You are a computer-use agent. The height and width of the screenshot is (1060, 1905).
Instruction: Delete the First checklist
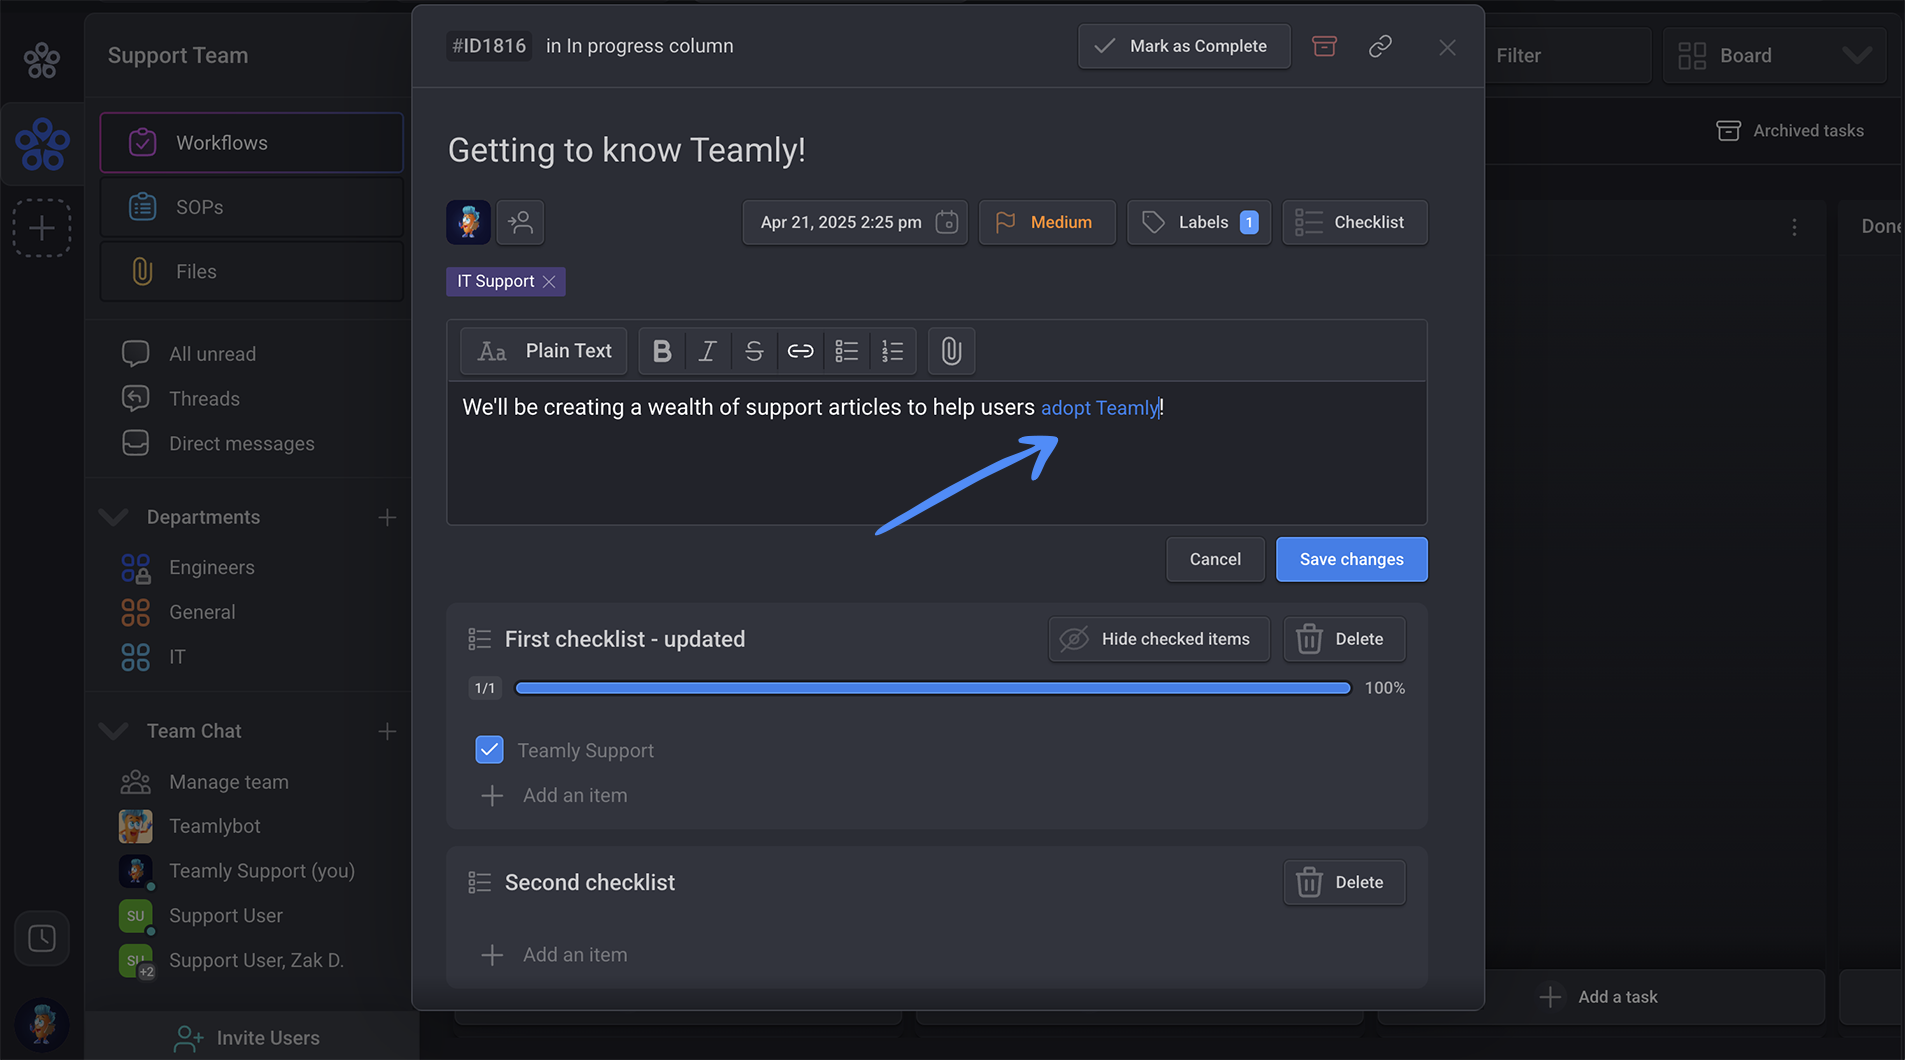coord(1344,639)
